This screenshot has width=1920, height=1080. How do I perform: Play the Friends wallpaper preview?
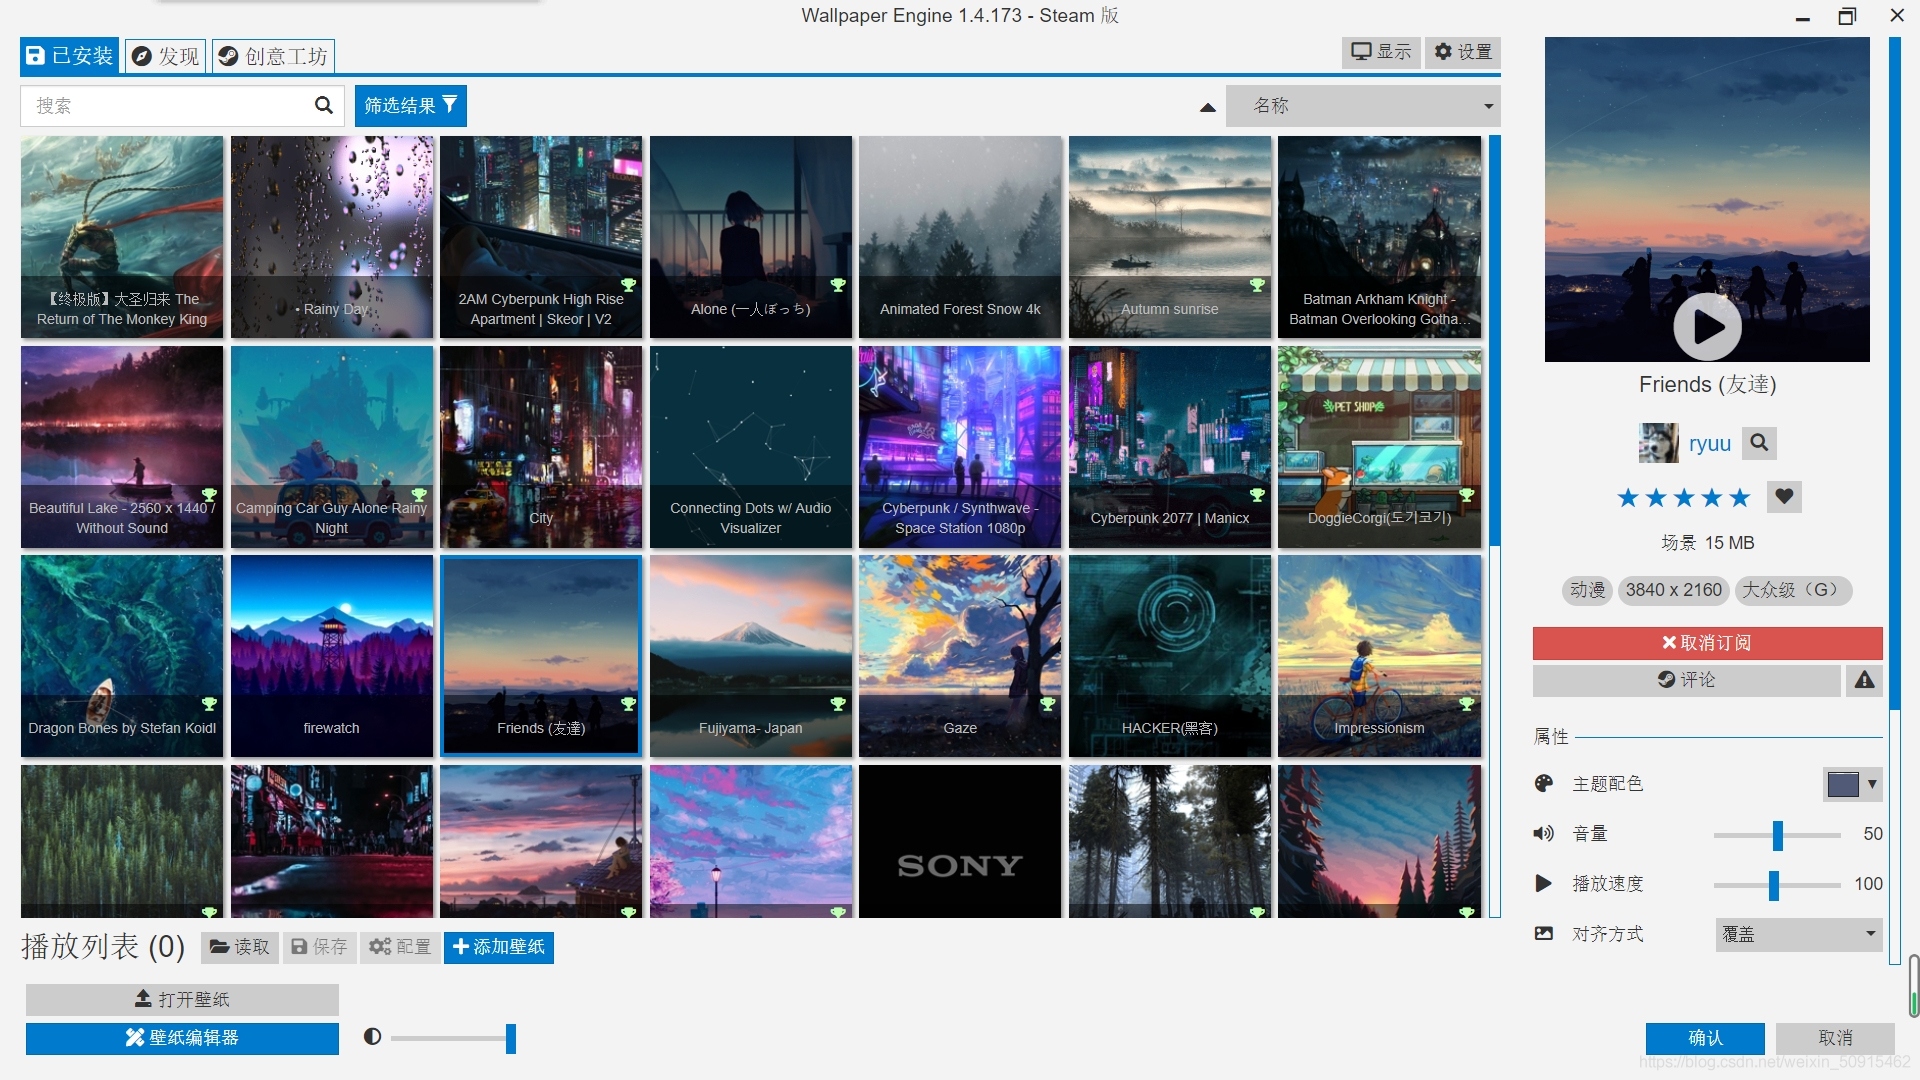[x=1707, y=327]
